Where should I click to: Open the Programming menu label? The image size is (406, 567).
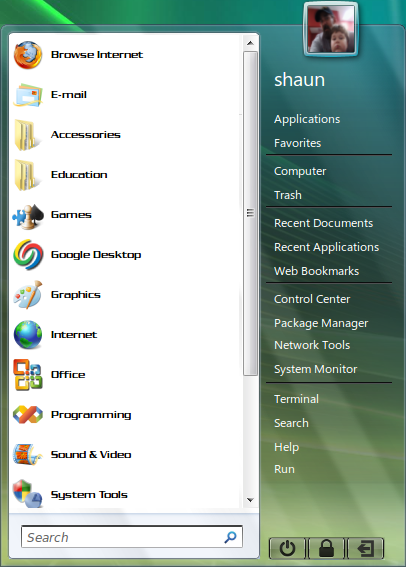[x=91, y=415]
